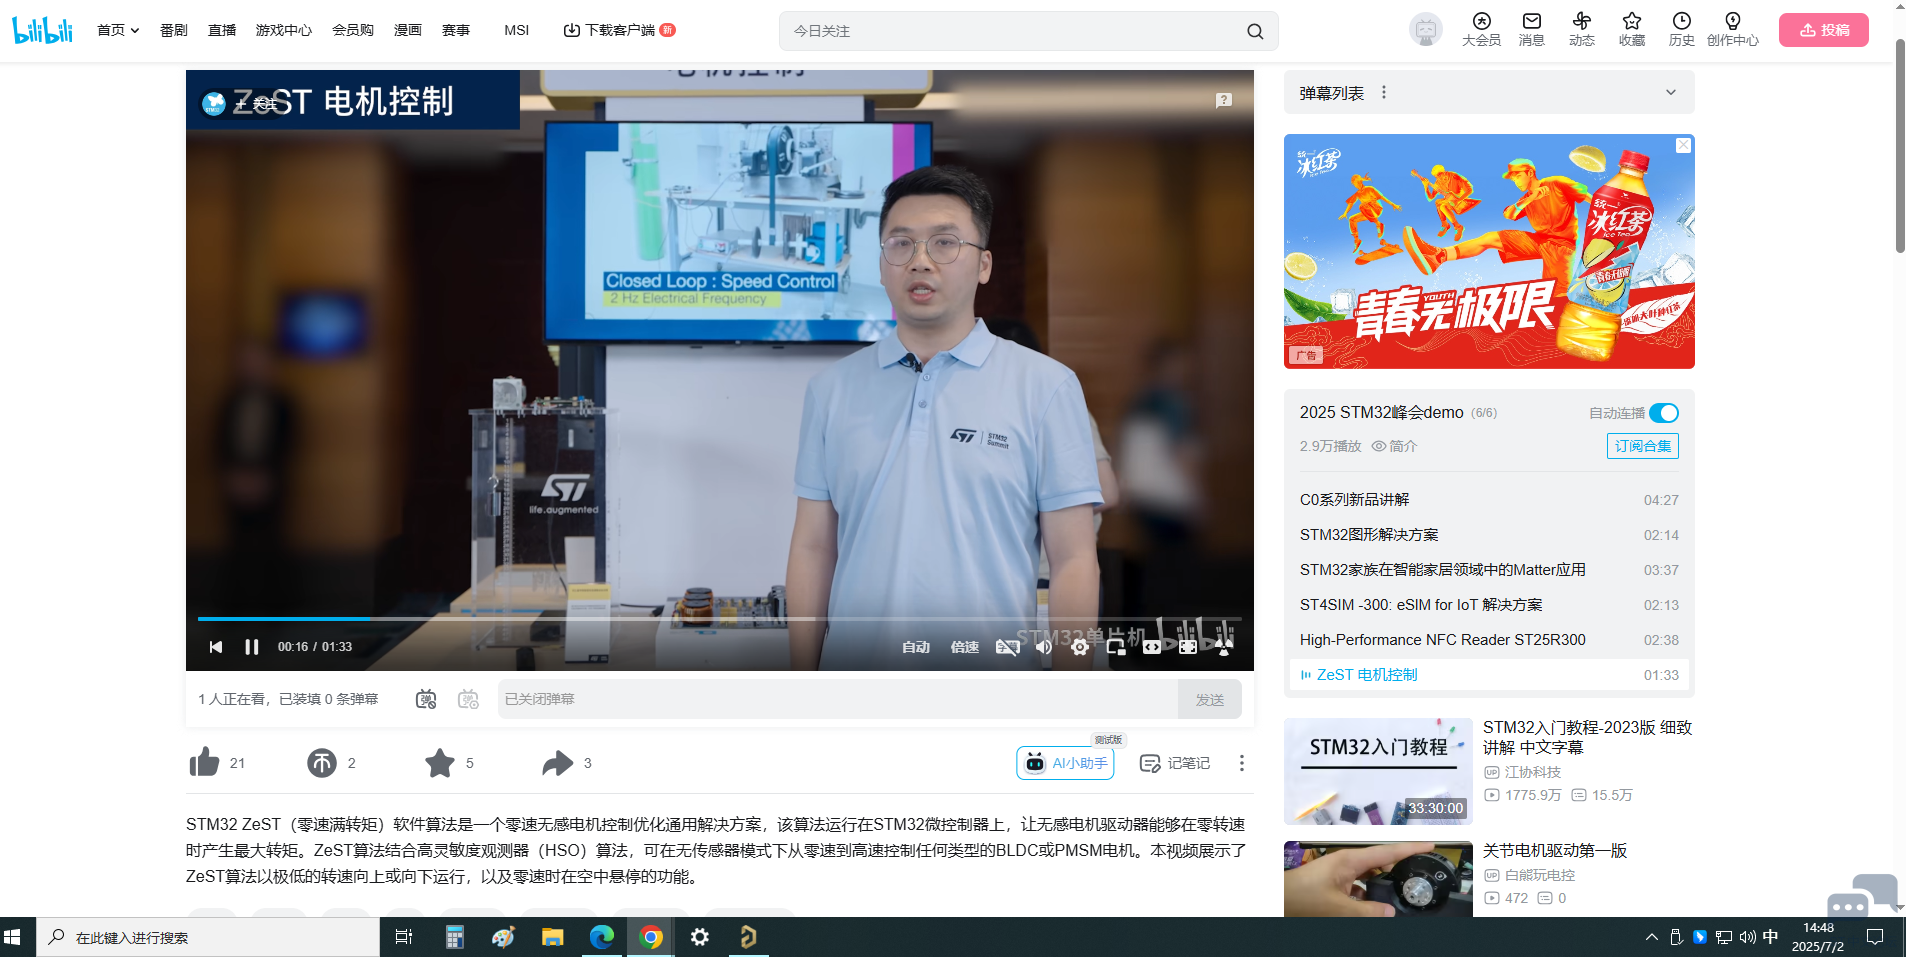The width and height of the screenshot is (1906, 957).
Task: Expand the 弹幕列表 panel chevron
Action: [x=1671, y=92]
